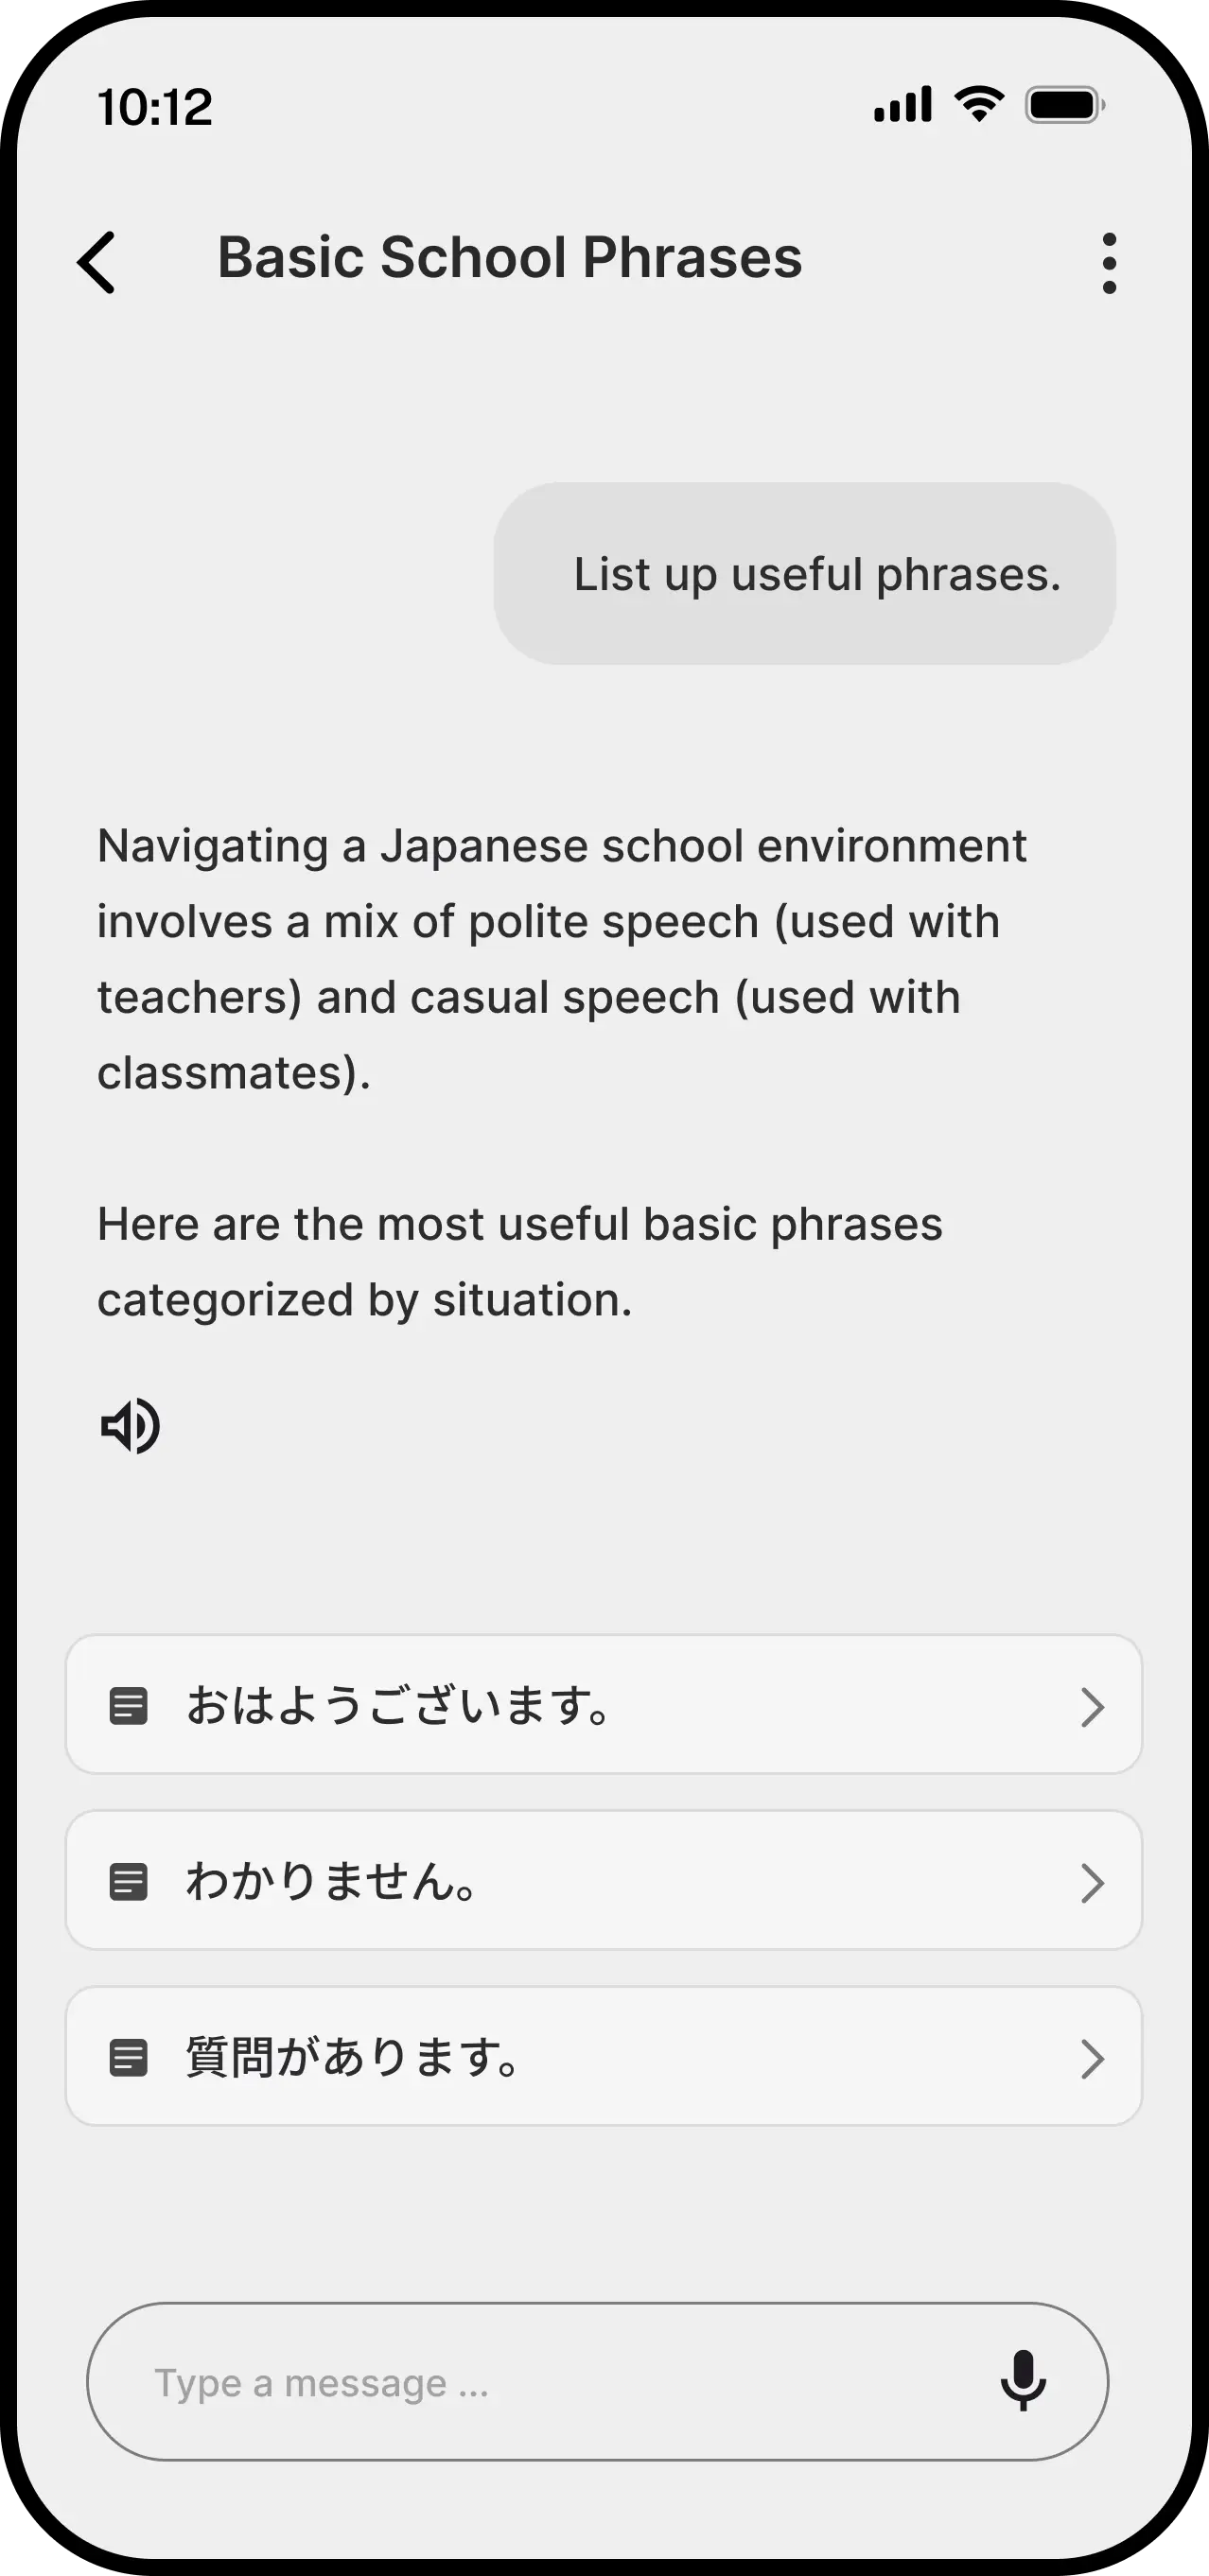
Task: Expand chevron on おはようございます card
Action: pyautogui.click(x=1092, y=1706)
